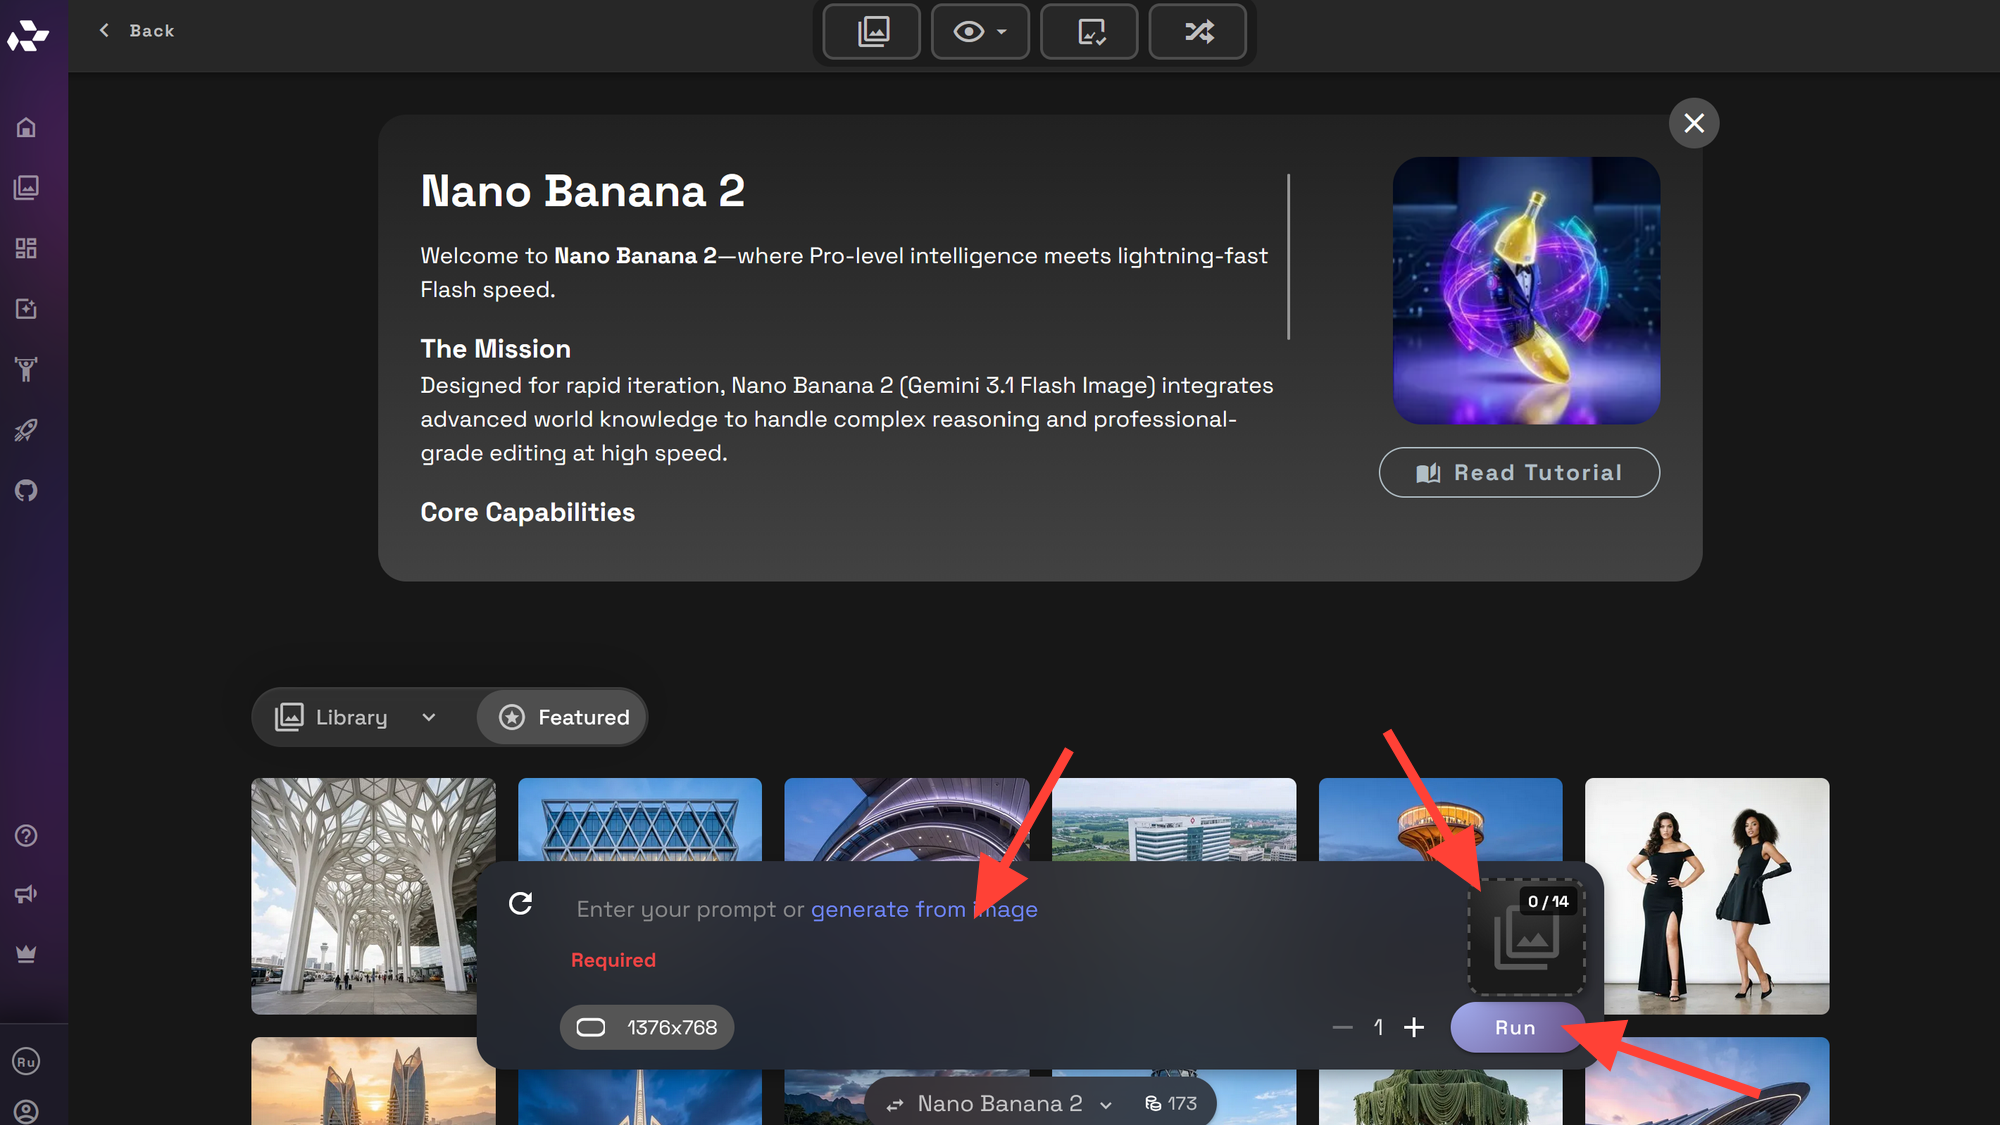
Task: Click the megaphone announcements icon
Action: [x=27, y=894]
